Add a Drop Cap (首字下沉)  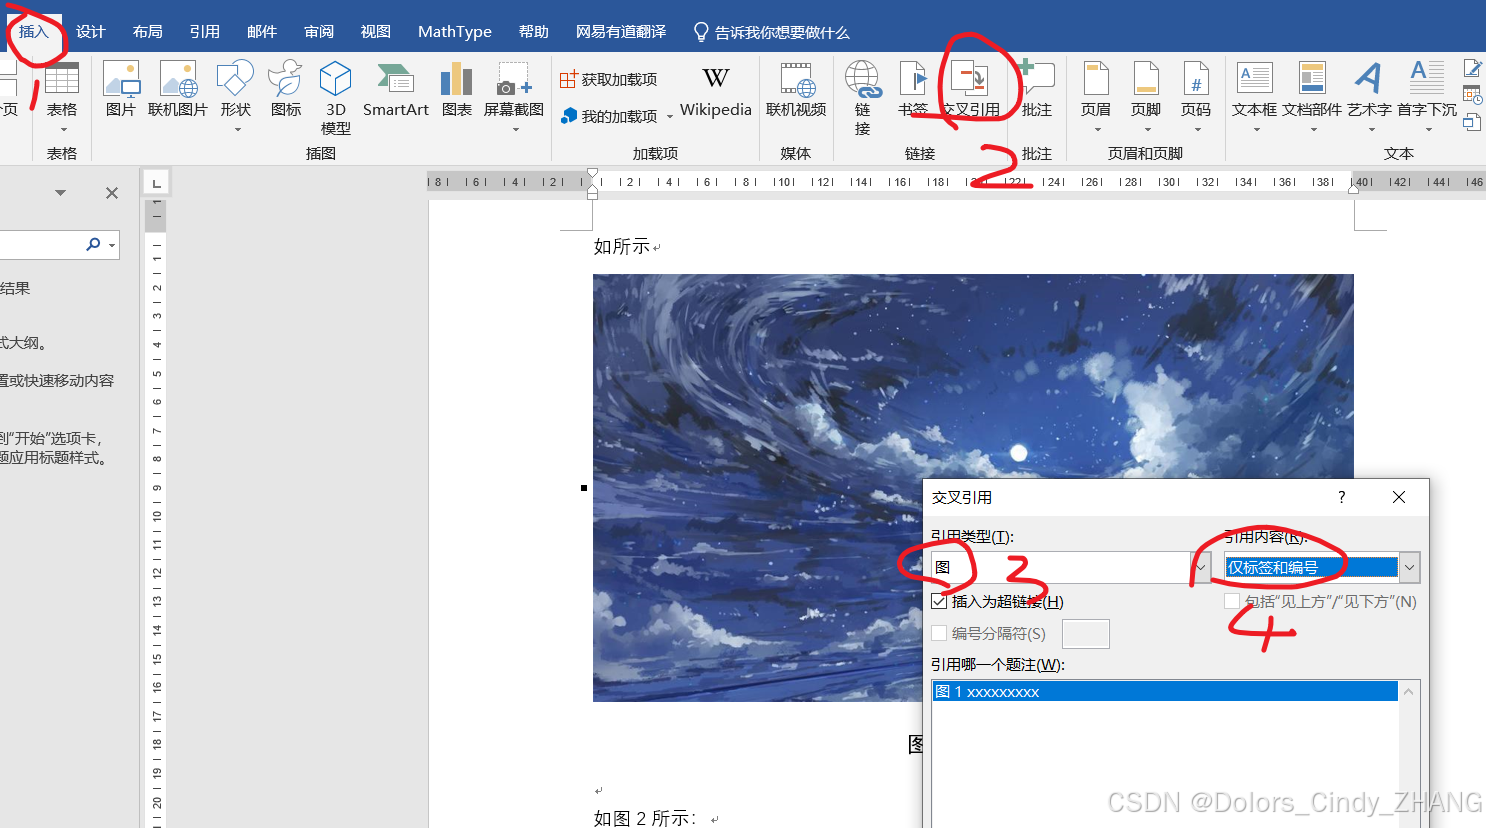[x=1427, y=97]
